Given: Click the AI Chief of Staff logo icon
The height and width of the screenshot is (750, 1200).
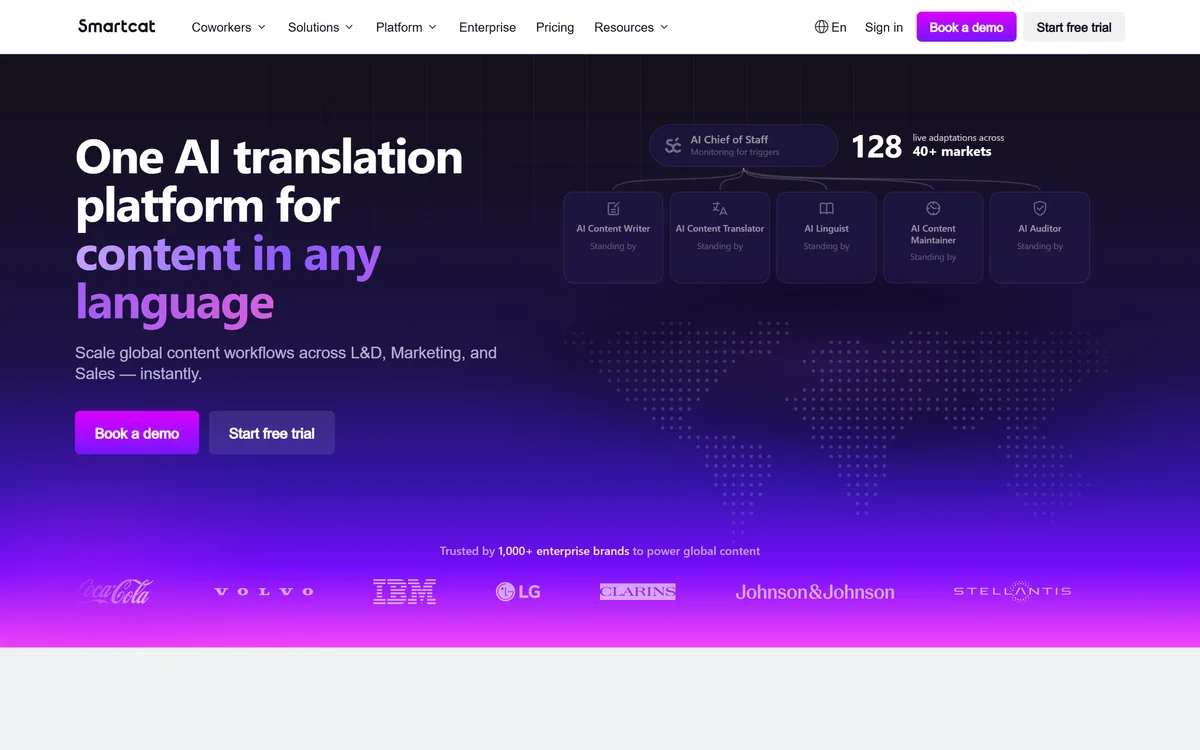Looking at the screenshot, I should click(673, 146).
